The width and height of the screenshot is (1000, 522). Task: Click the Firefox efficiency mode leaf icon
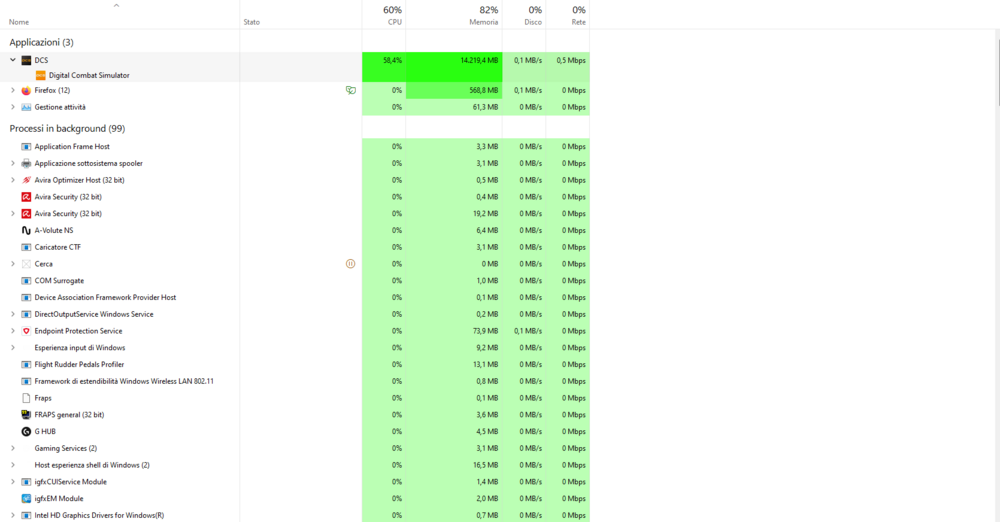point(351,91)
